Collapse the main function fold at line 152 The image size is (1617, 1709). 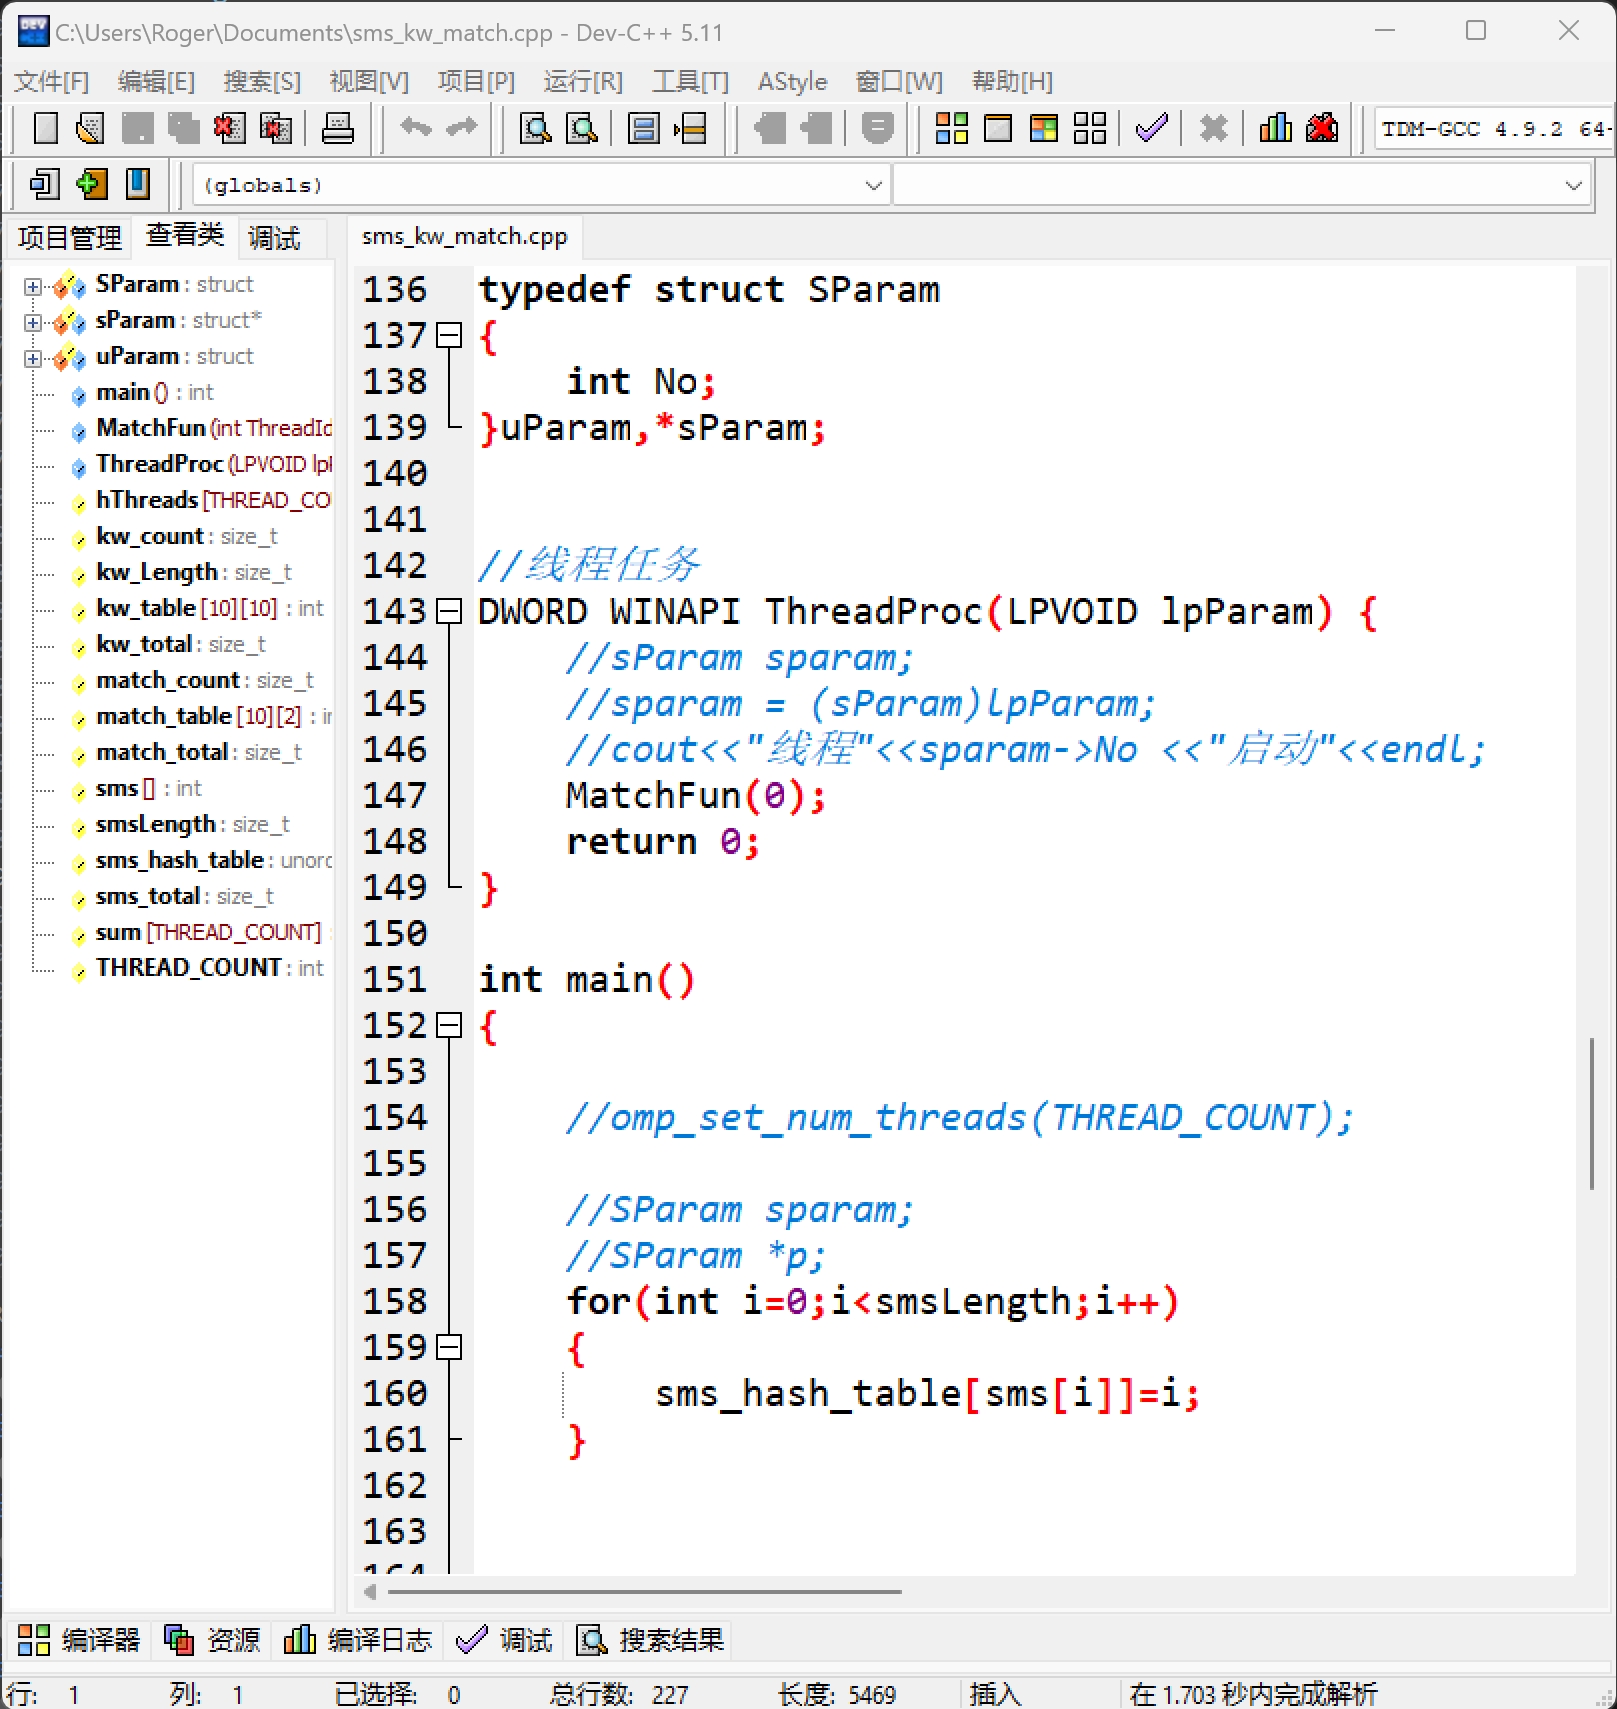tap(450, 1025)
